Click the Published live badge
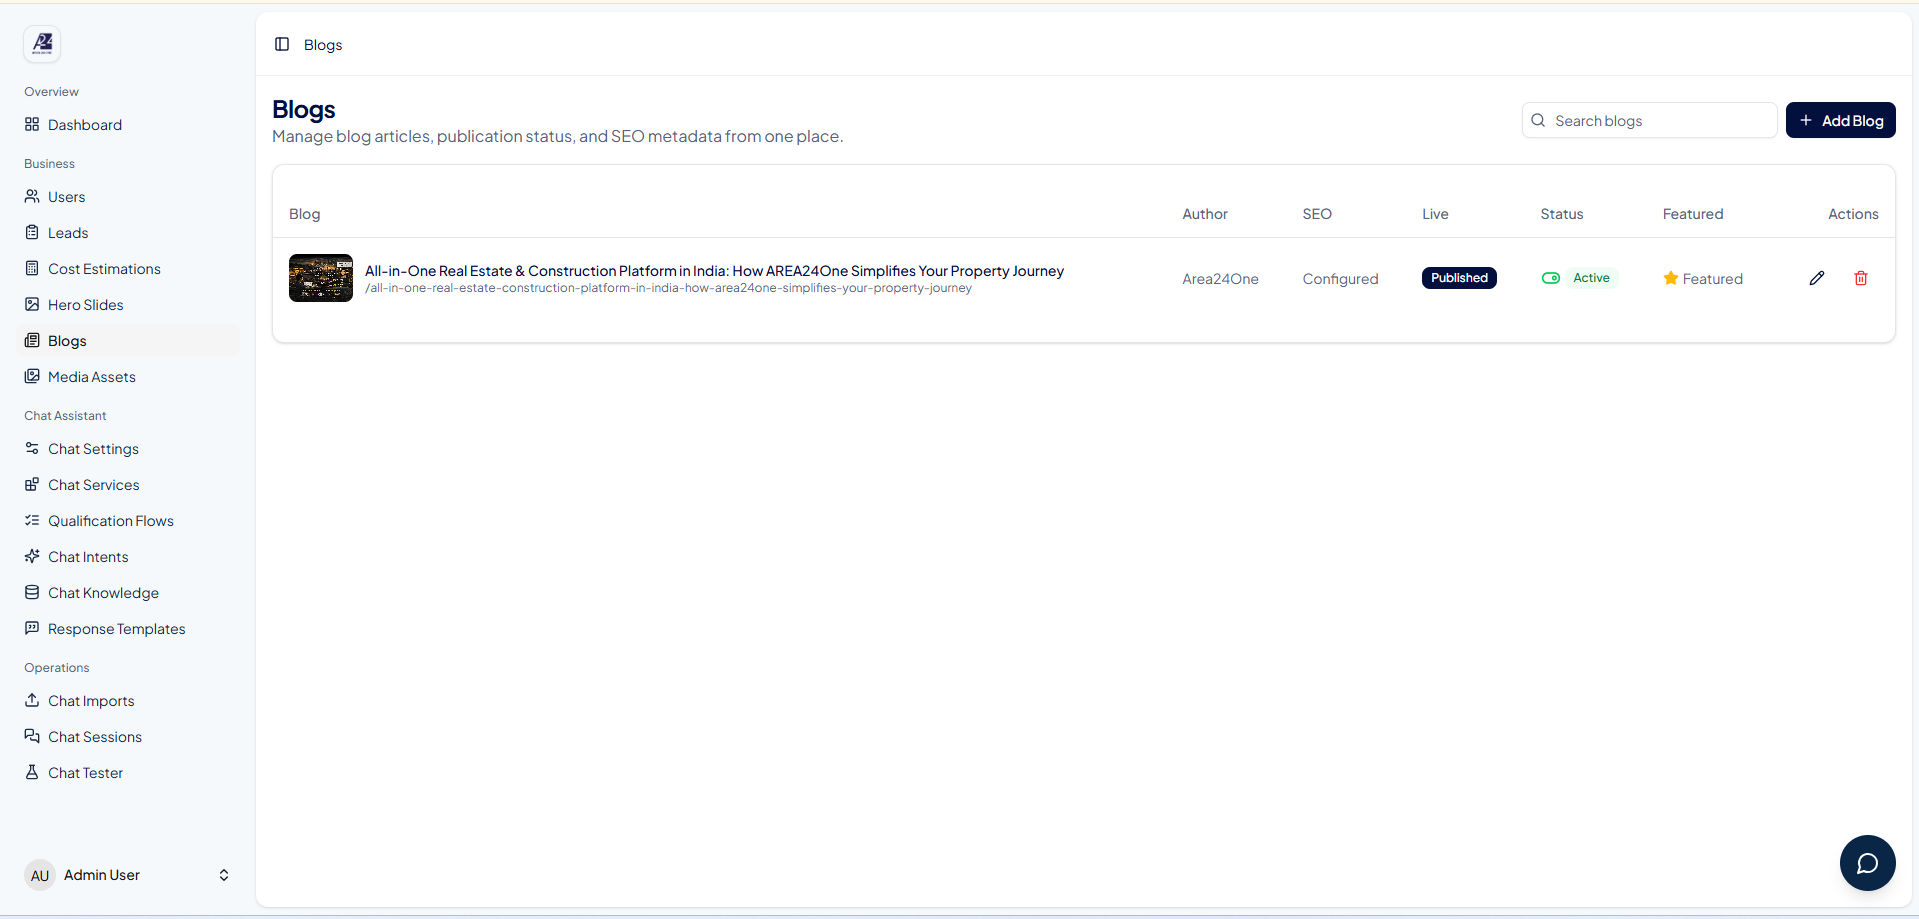Image resolution: width=1919 pixels, height=919 pixels. (1459, 278)
